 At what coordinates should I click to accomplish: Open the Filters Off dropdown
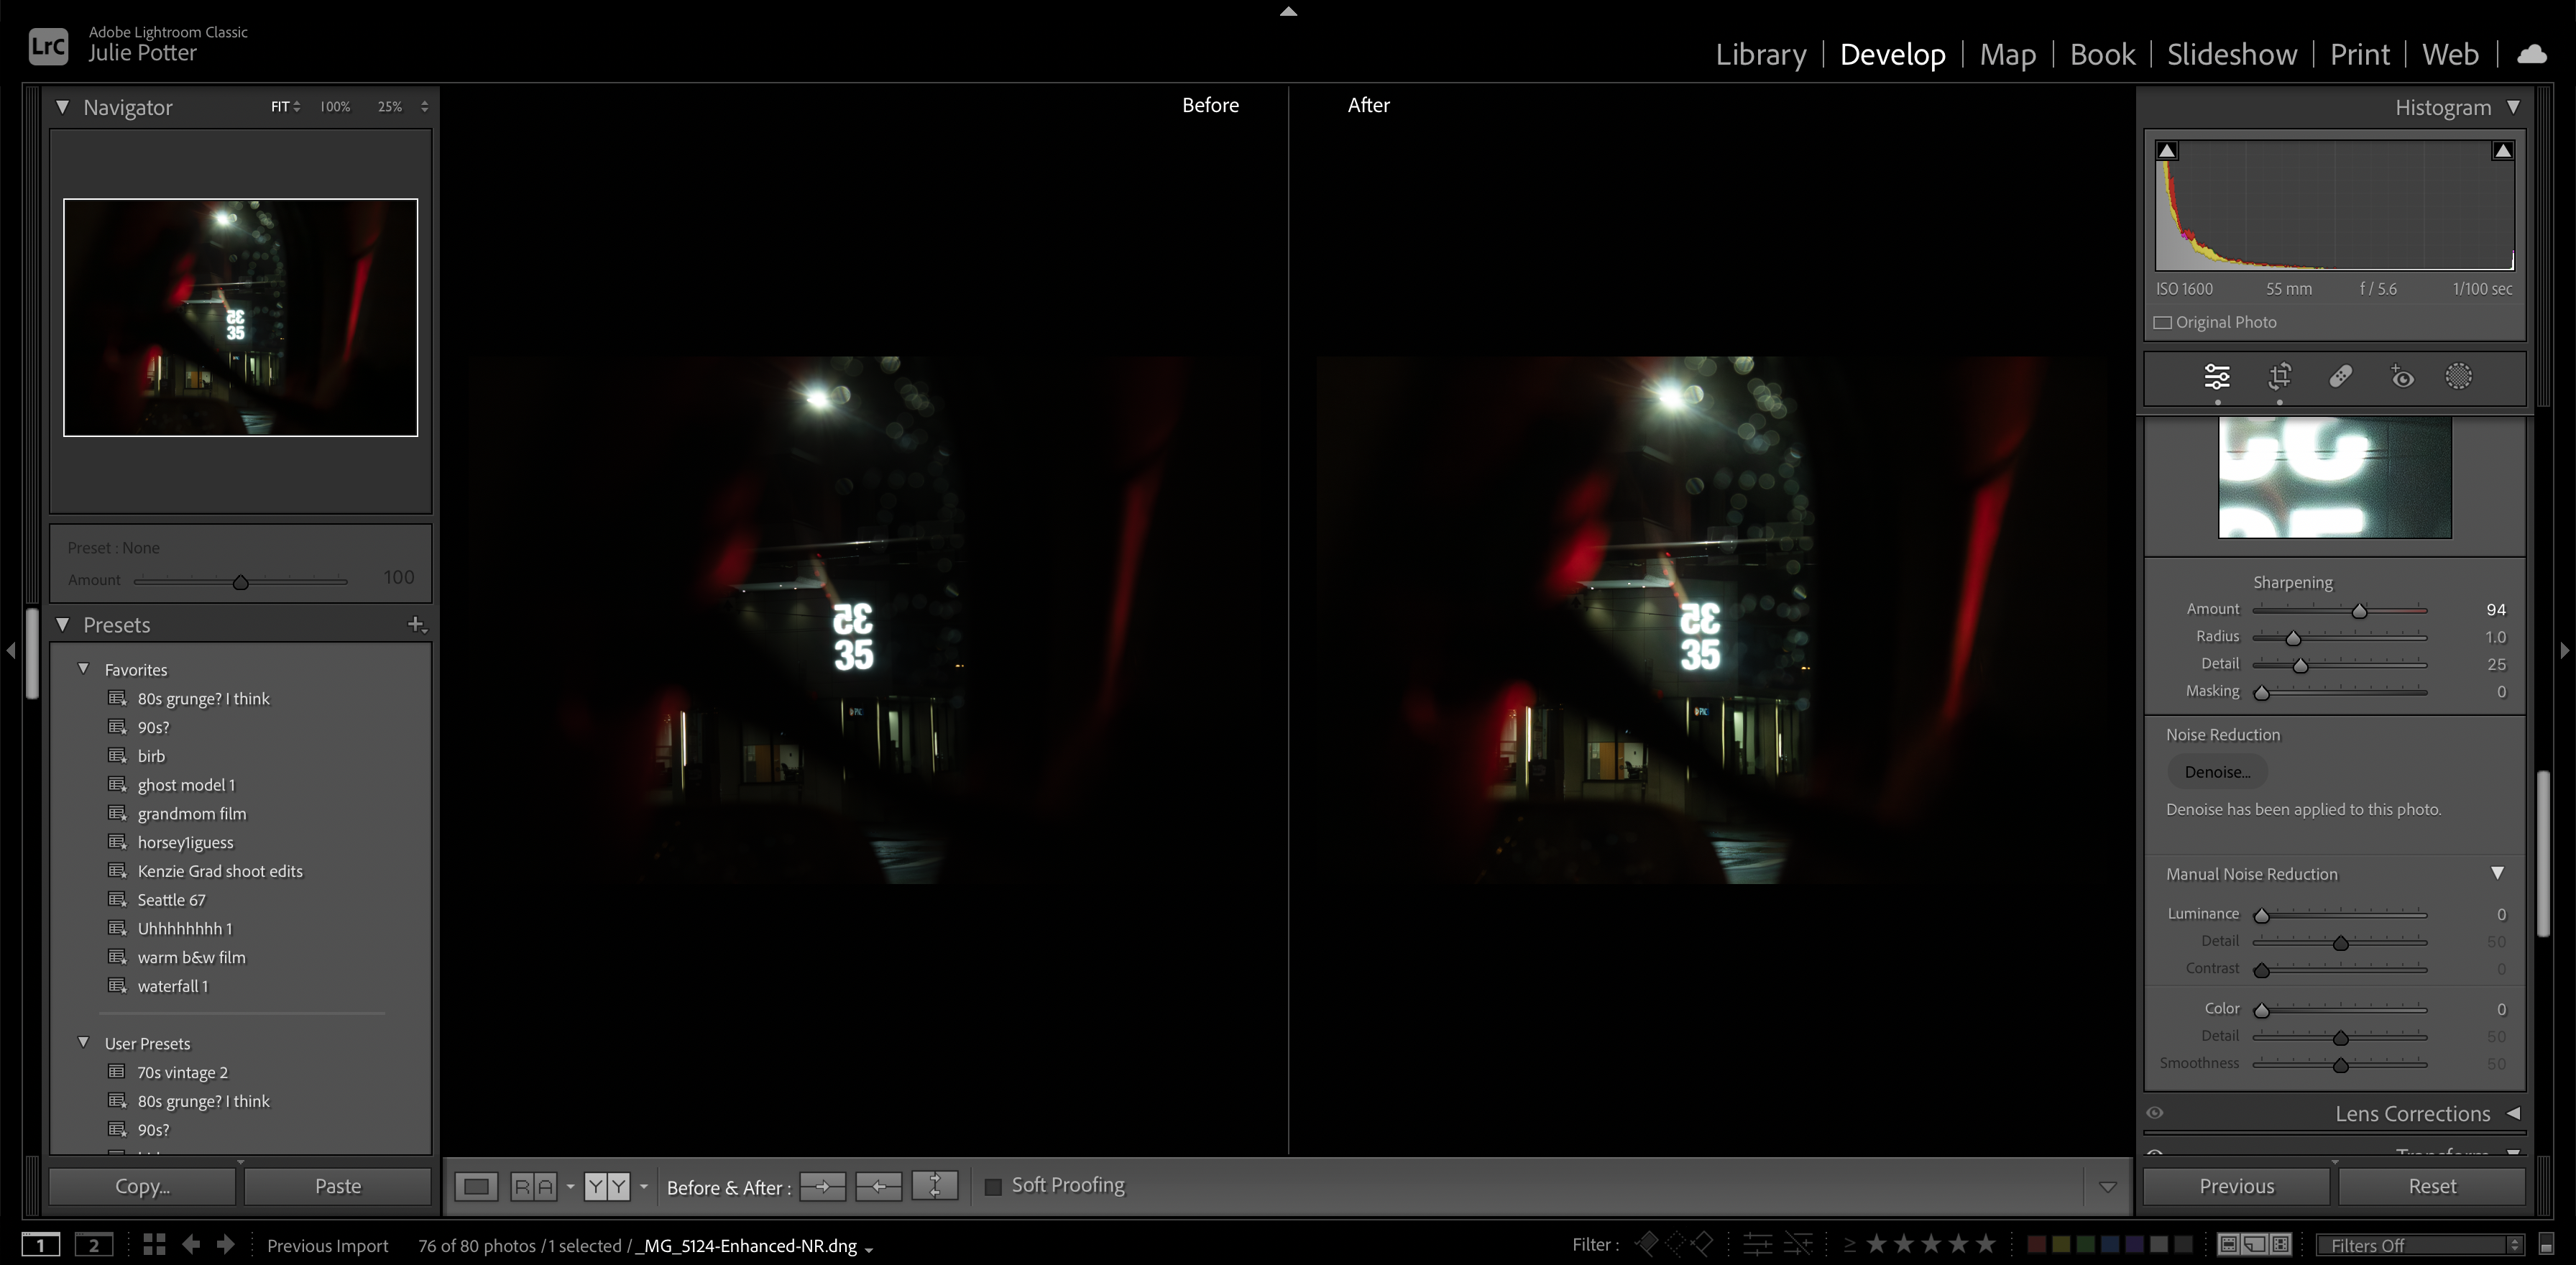[2419, 1245]
